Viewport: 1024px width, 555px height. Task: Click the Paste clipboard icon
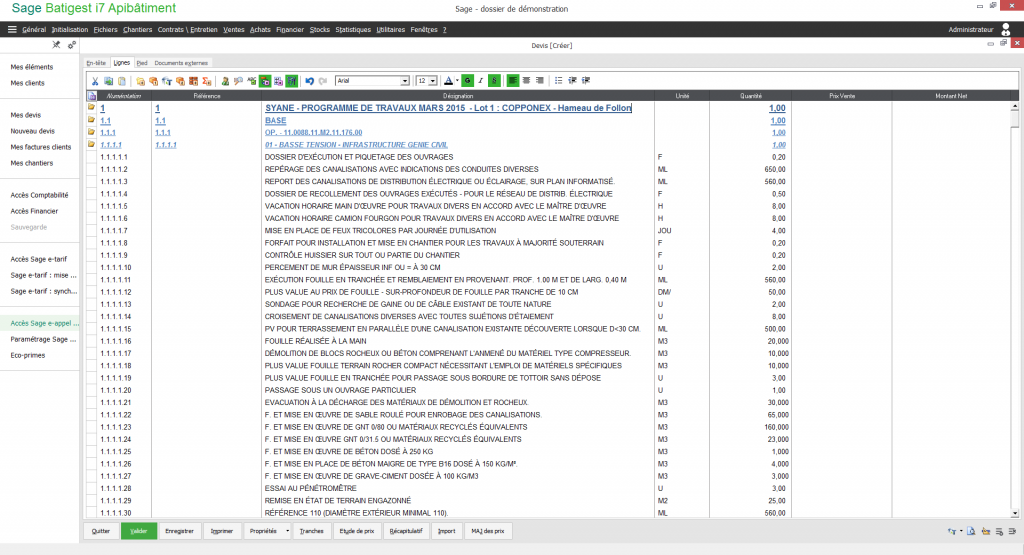[121, 81]
